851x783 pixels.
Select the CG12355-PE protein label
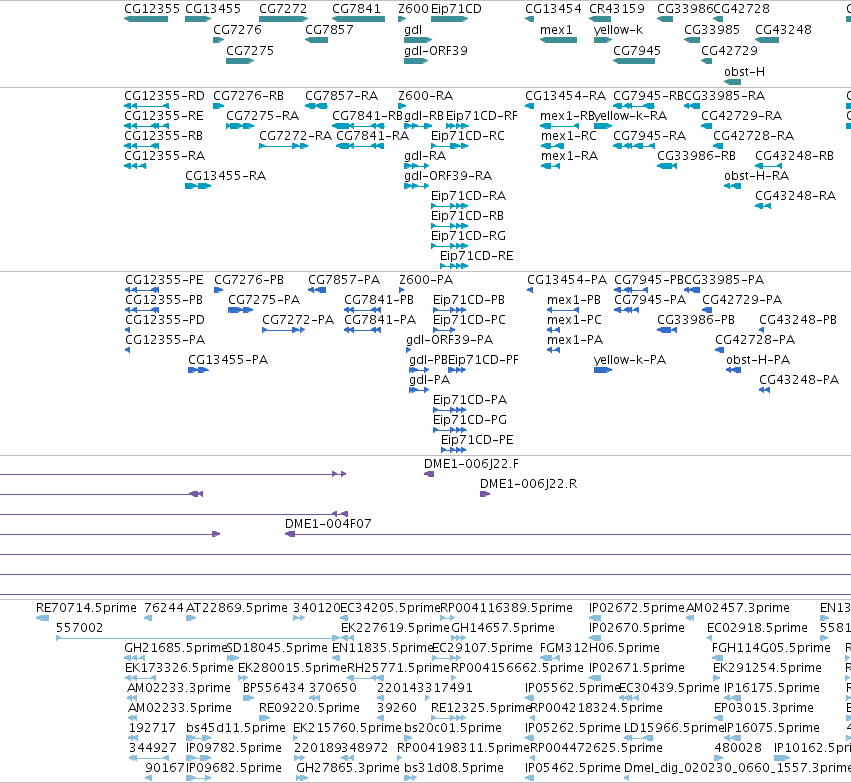(164, 280)
